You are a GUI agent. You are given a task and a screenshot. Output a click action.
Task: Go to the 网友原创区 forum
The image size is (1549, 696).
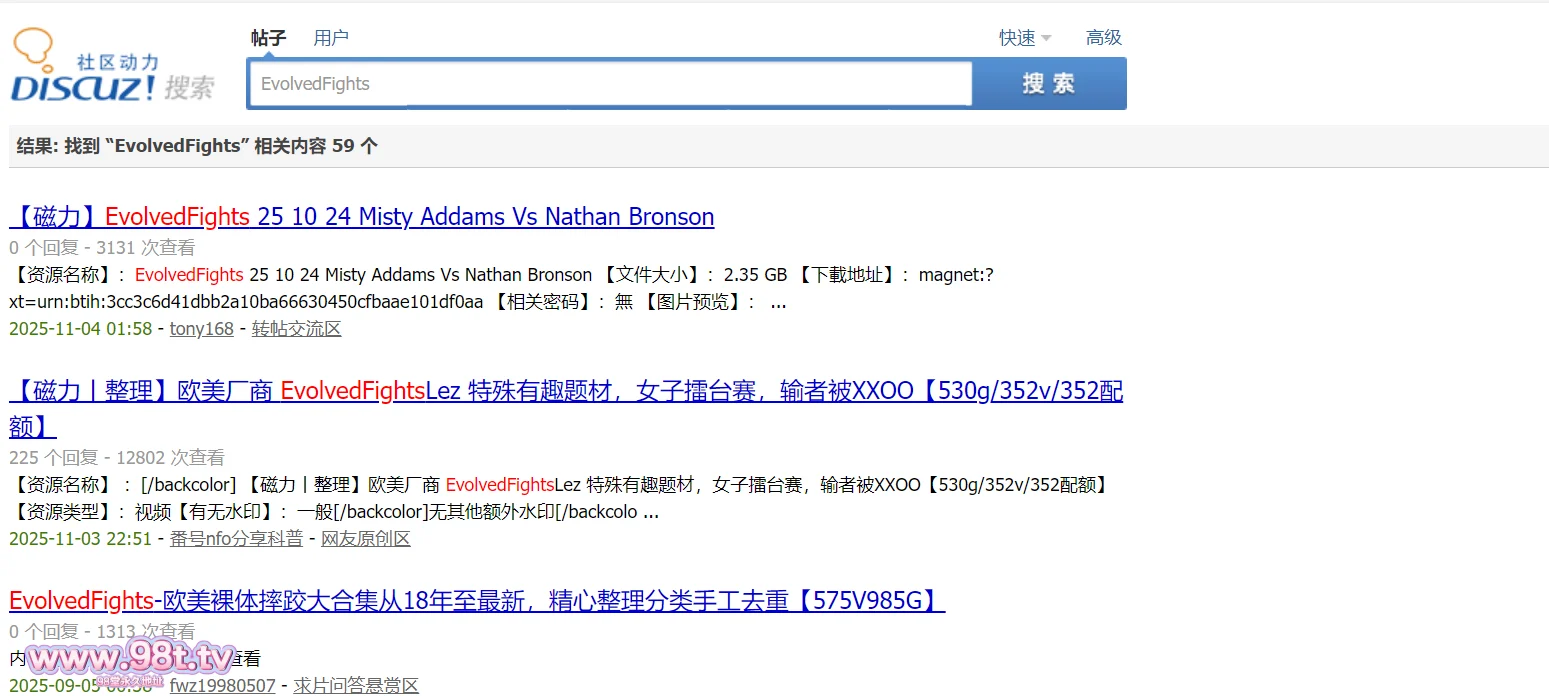[x=365, y=539]
